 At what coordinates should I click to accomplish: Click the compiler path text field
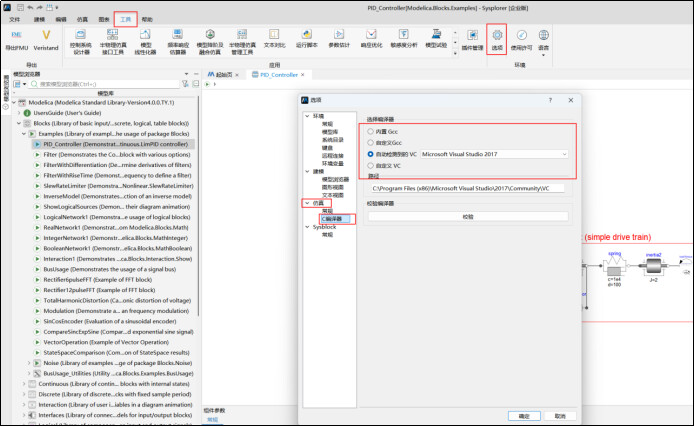coord(468,188)
